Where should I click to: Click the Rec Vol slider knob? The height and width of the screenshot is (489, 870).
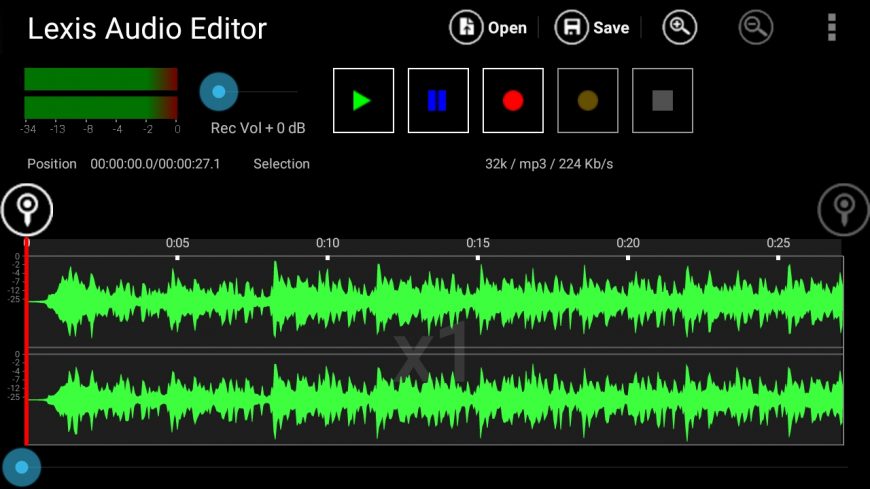[219, 92]
